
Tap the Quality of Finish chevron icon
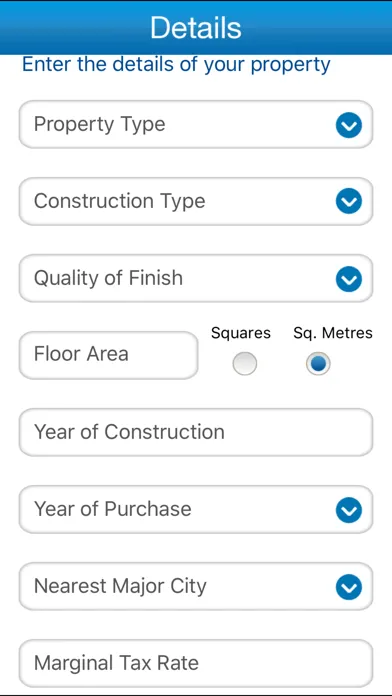348,279
